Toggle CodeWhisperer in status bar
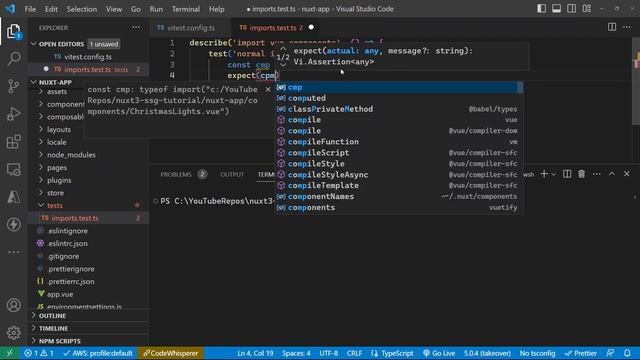Screen dimensions: 640x360 click(171, 353)
